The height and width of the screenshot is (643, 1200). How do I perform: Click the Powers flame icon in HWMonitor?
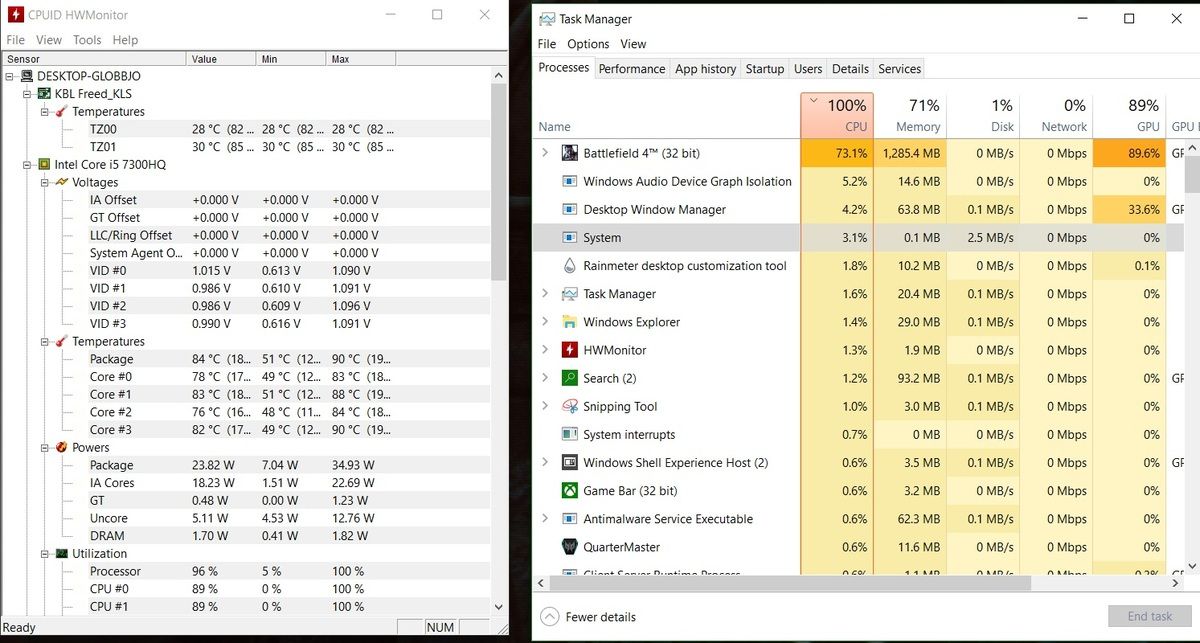tap(61, 447)
